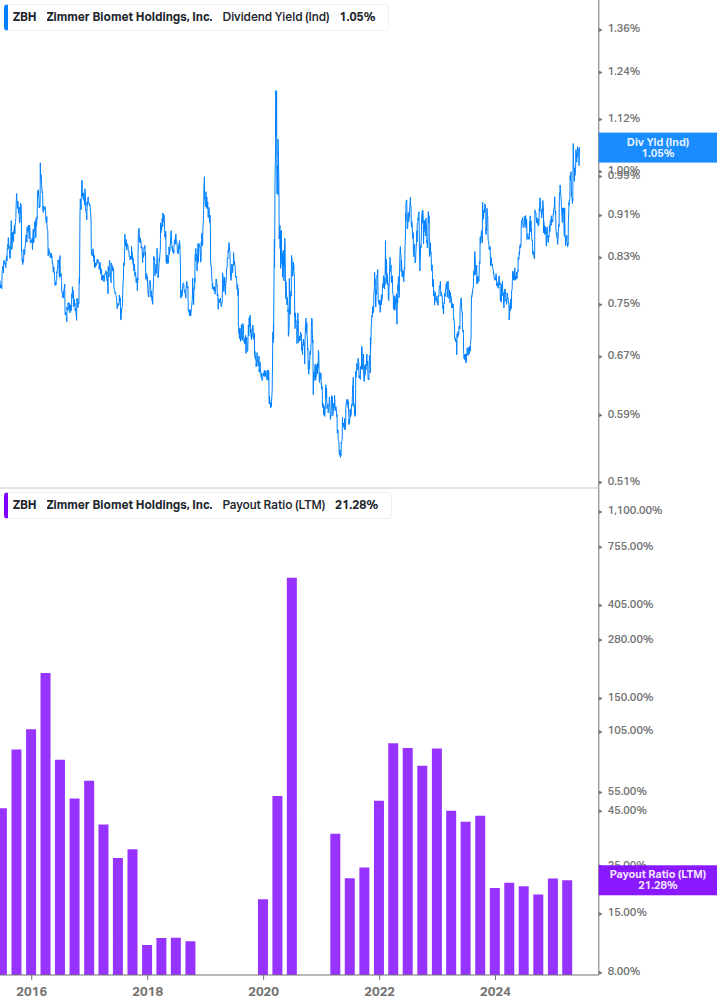Click the 21.28% value in the bottom legend
The image size is (717, 1005).
[356, 505]
